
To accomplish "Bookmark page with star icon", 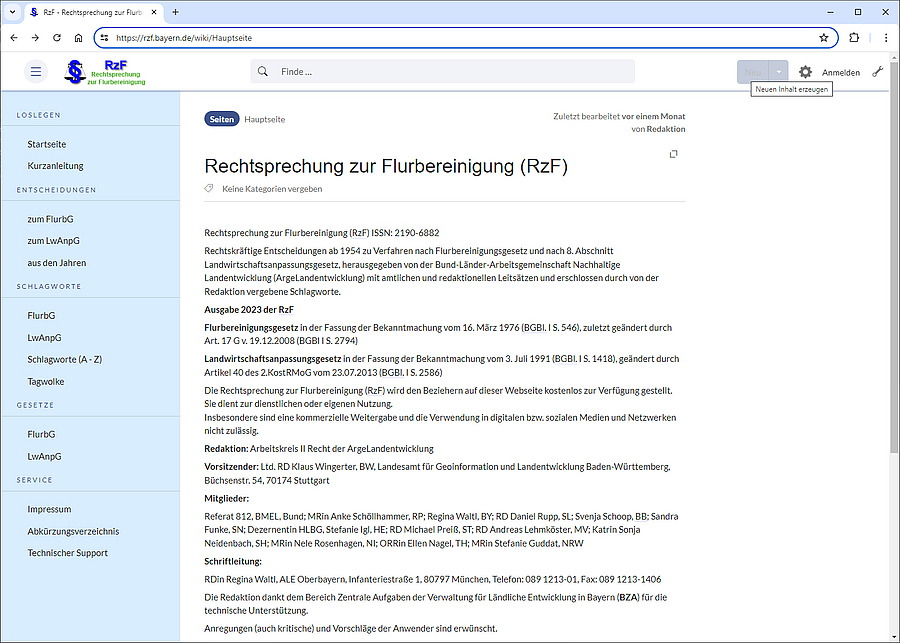I will [x=824, y=38].
